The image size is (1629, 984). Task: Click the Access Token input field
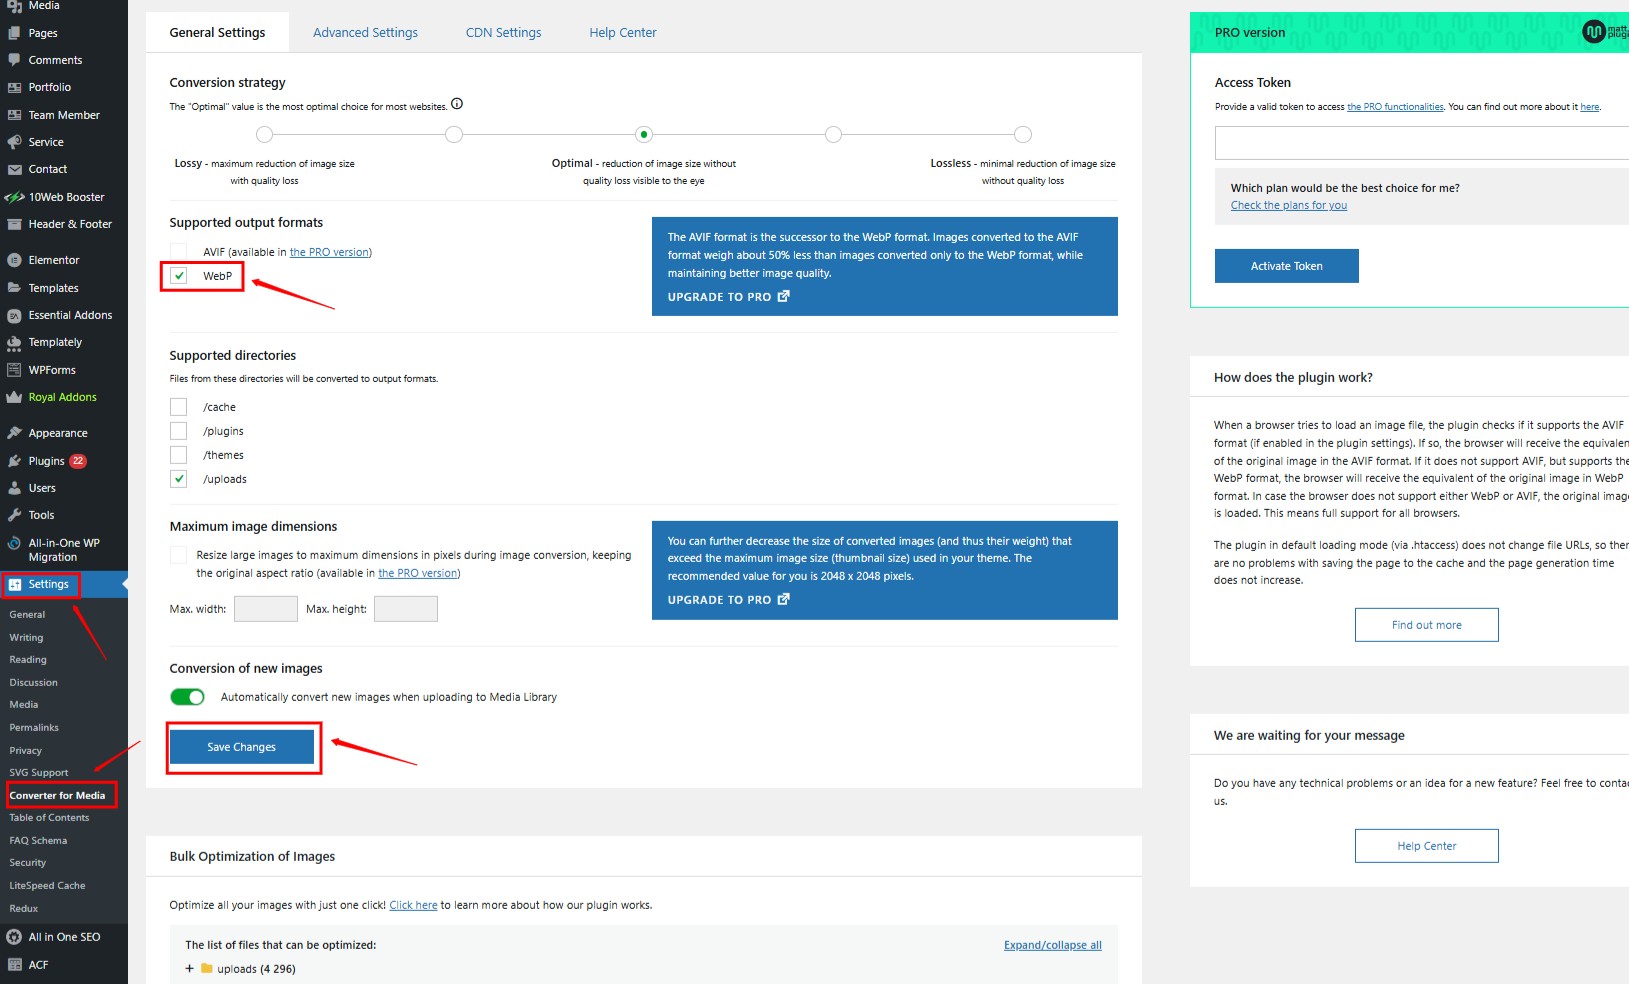click(x=1422, y=143)
